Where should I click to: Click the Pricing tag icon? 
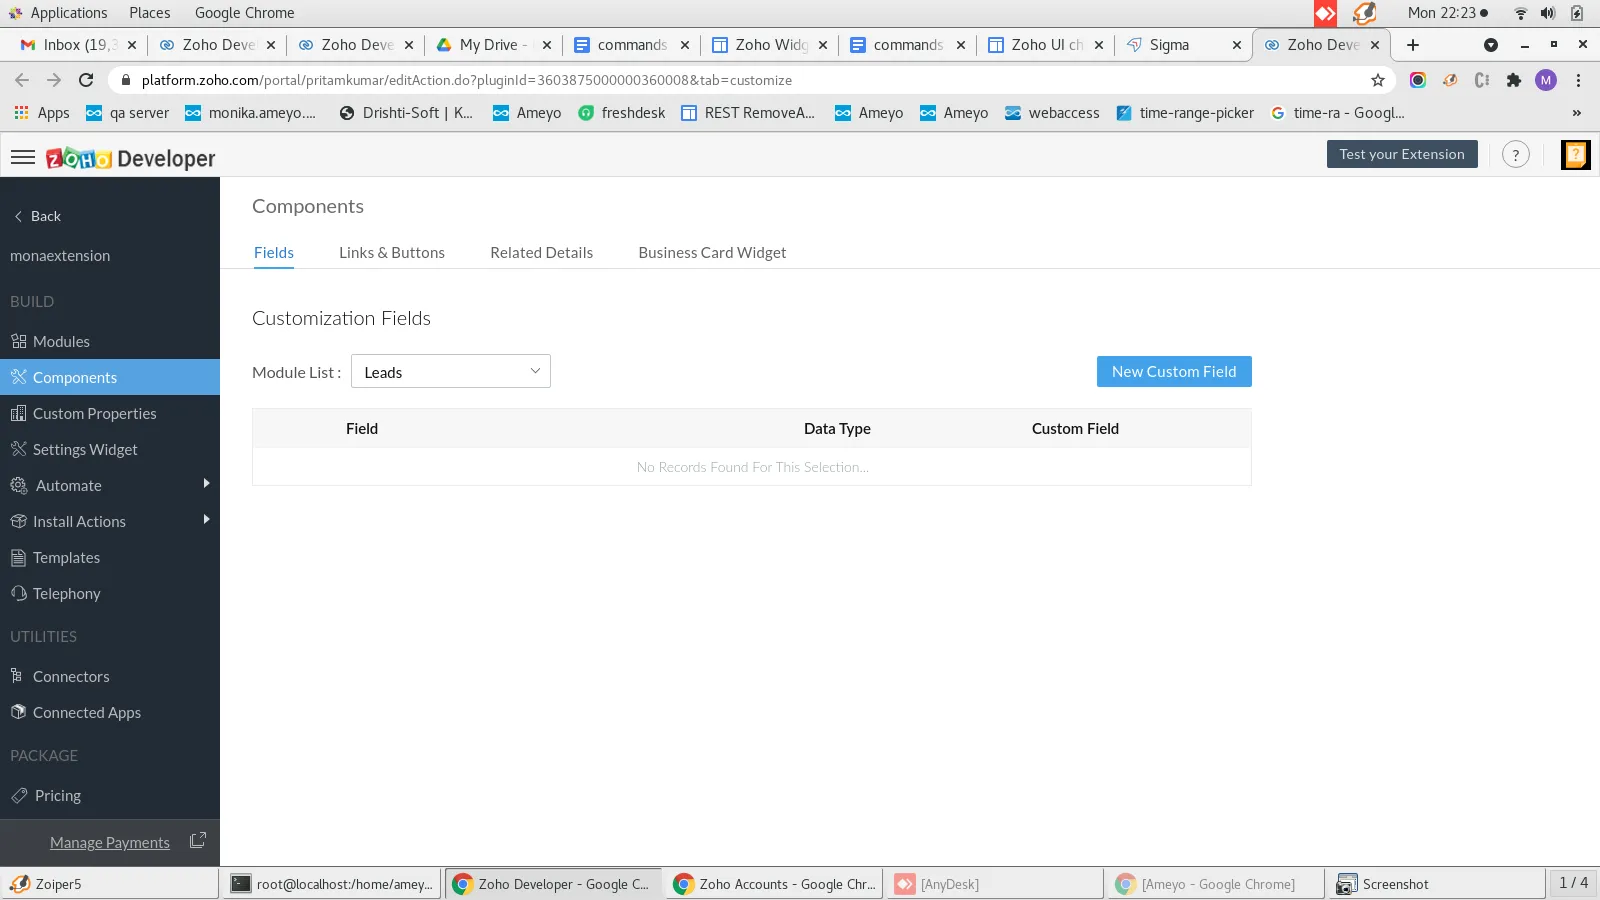point(19,795)
